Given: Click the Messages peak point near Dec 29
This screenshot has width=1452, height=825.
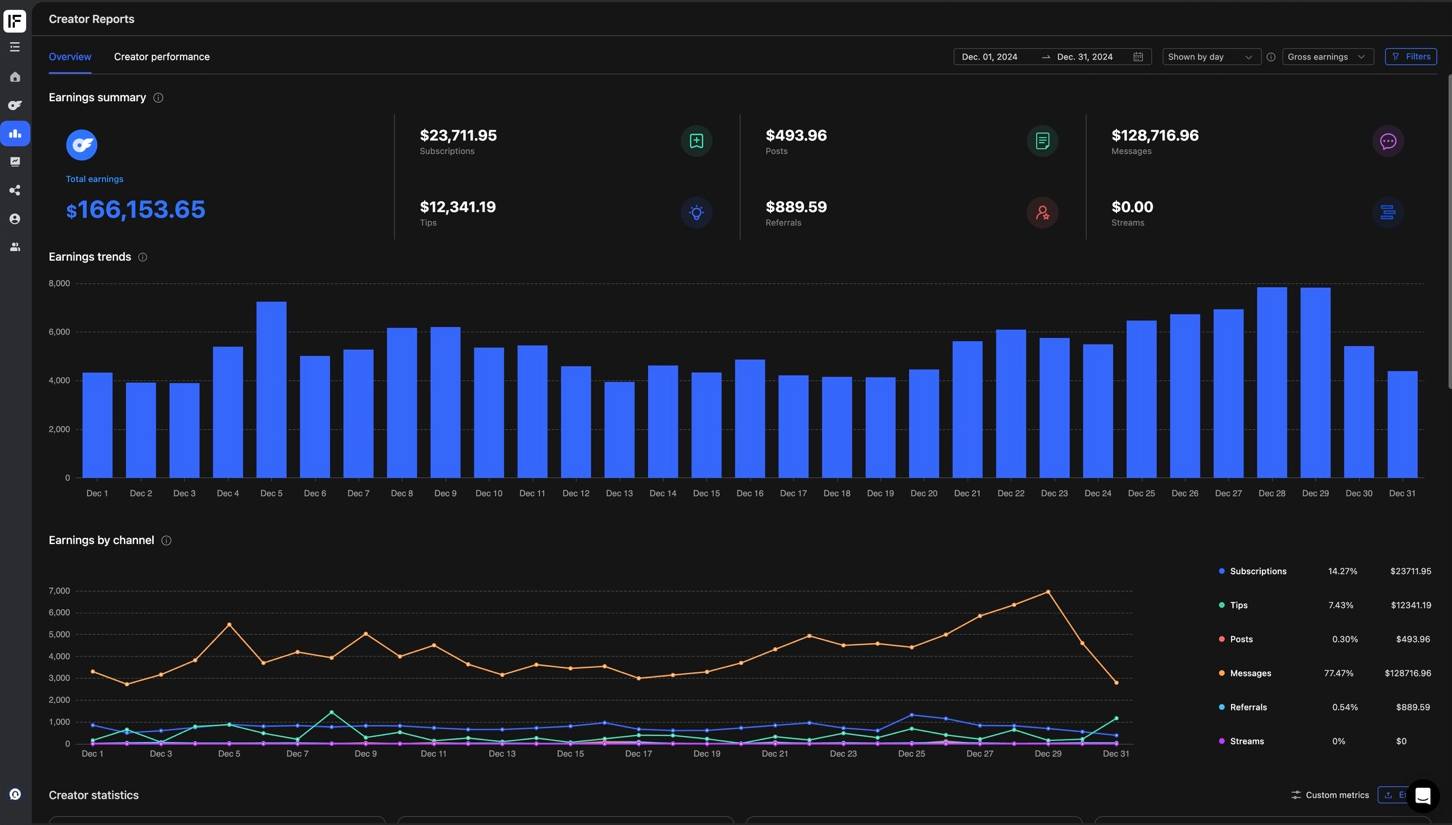Looking at the screenshot, I should point(1048,592).
